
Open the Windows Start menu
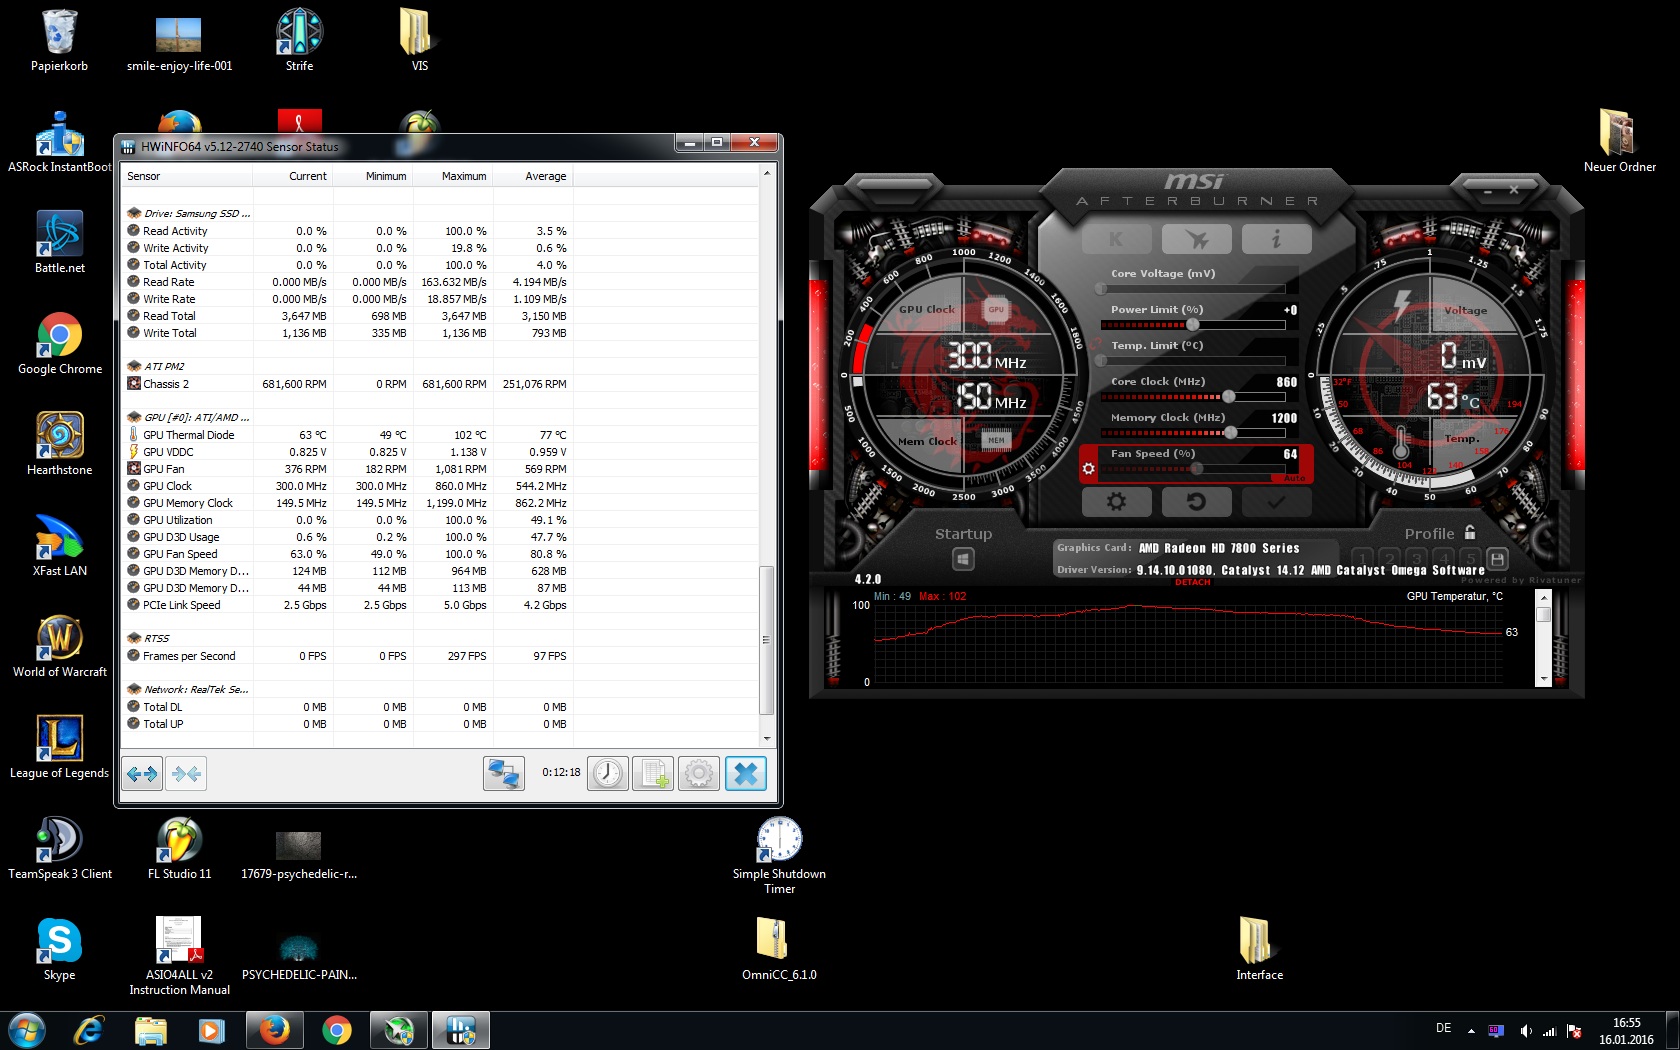[x=26, y=1030]
